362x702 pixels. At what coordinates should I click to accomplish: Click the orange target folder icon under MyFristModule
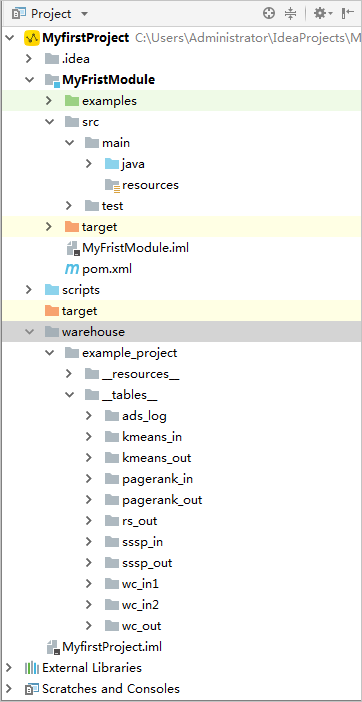(x=72, y=227)
